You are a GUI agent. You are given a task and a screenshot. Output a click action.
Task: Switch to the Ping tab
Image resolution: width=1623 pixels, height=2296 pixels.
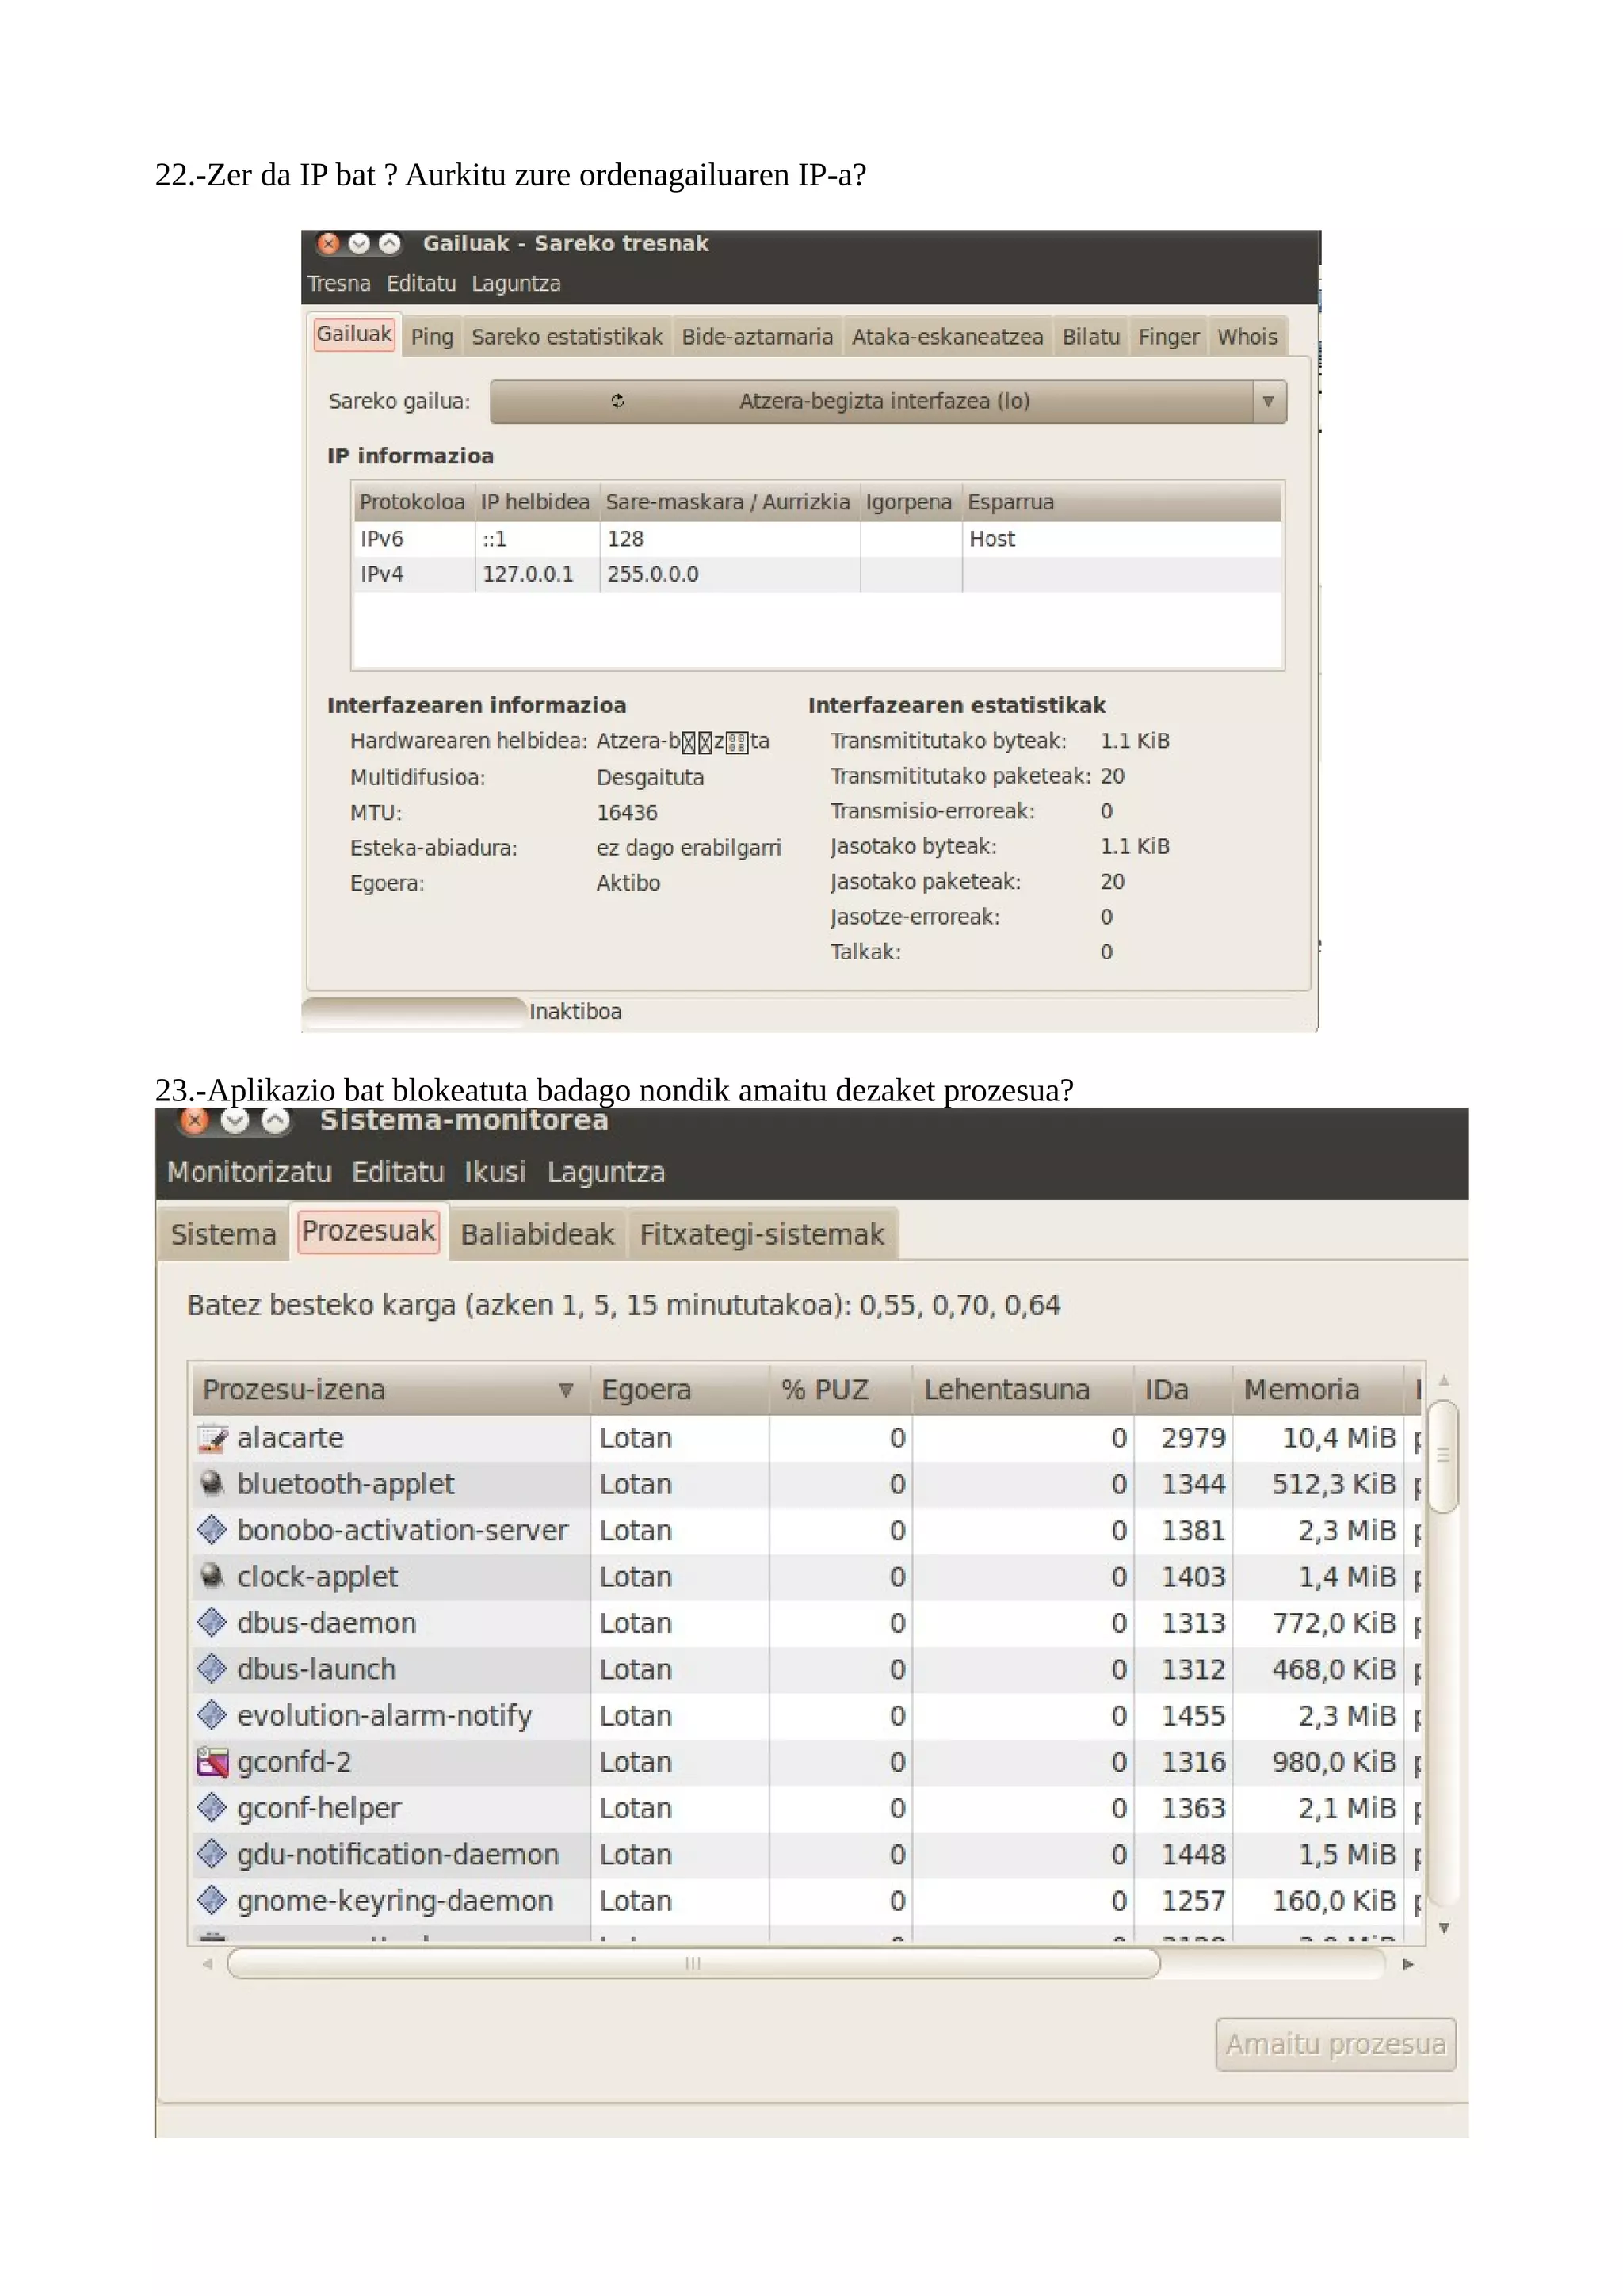point(432,337)
